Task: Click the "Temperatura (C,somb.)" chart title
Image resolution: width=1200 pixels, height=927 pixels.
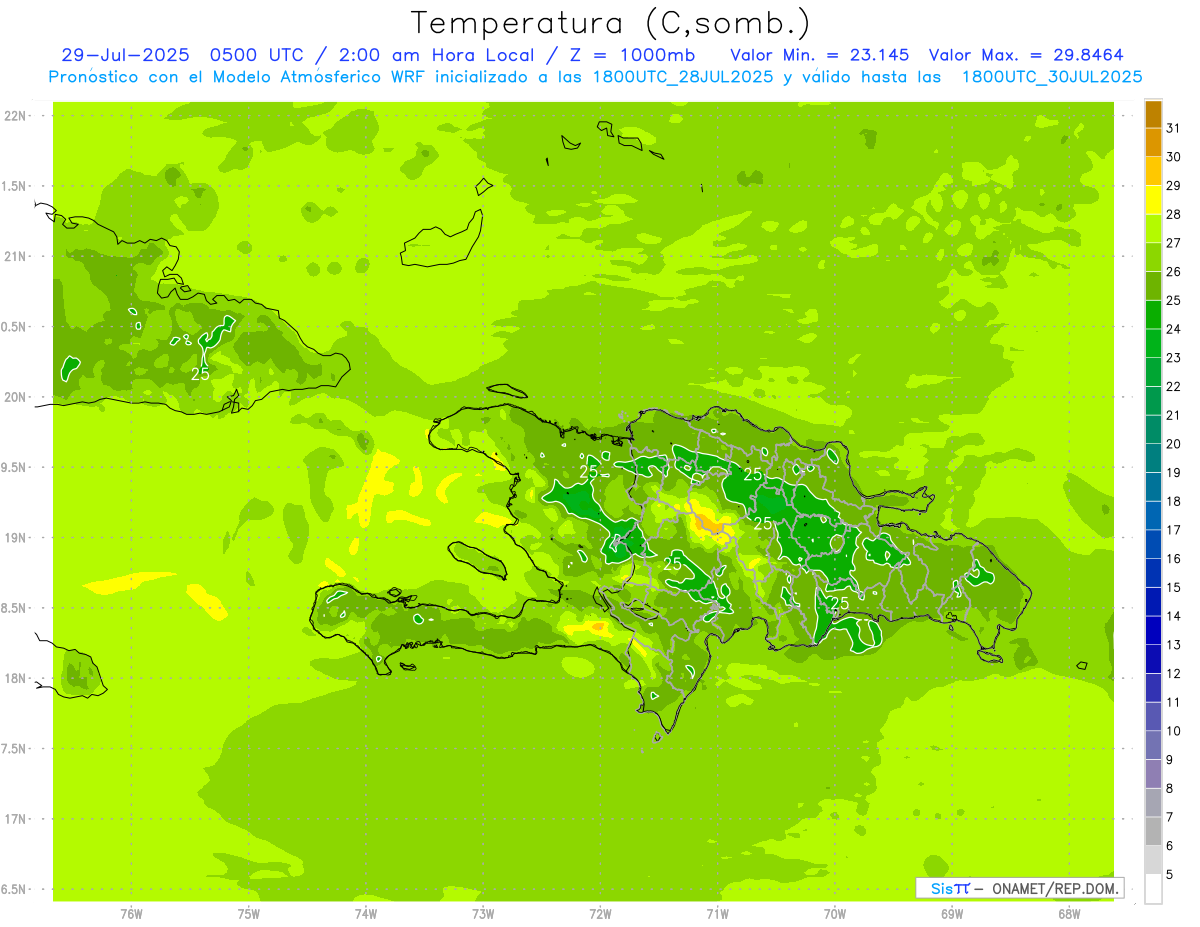Action: tap(611, 23)
